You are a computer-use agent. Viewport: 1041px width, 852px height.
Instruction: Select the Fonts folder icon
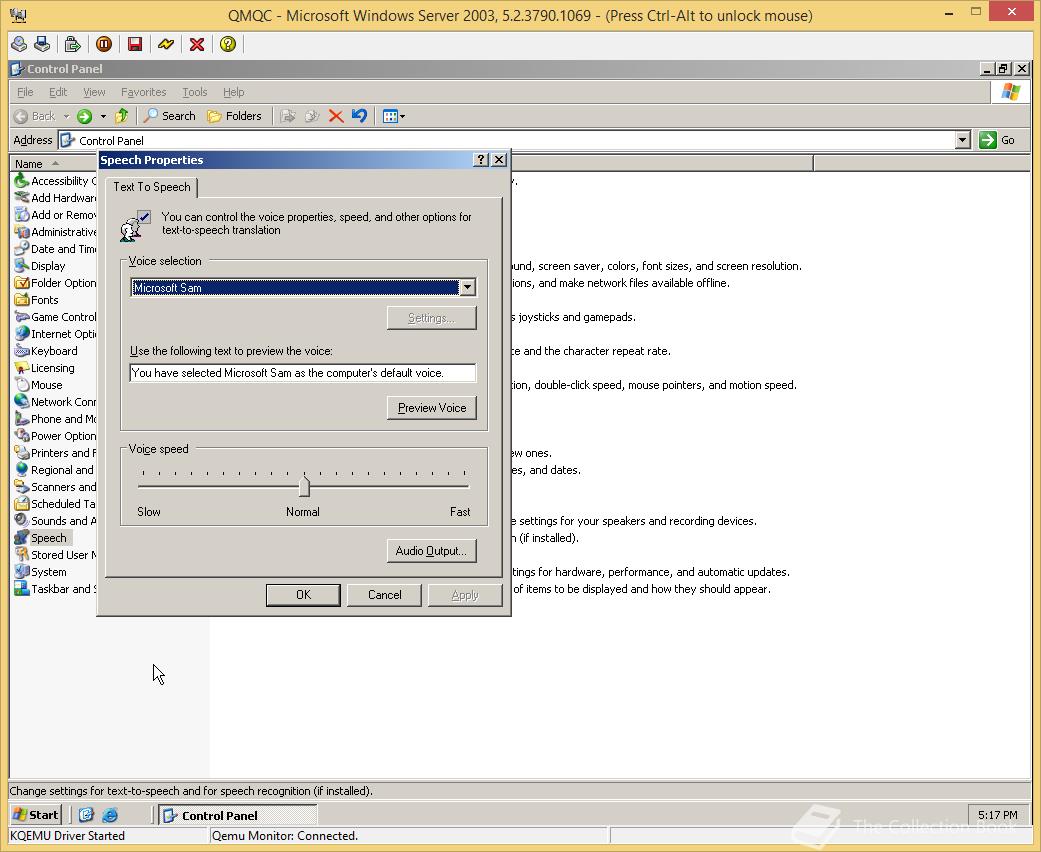(x=22, y=299)
